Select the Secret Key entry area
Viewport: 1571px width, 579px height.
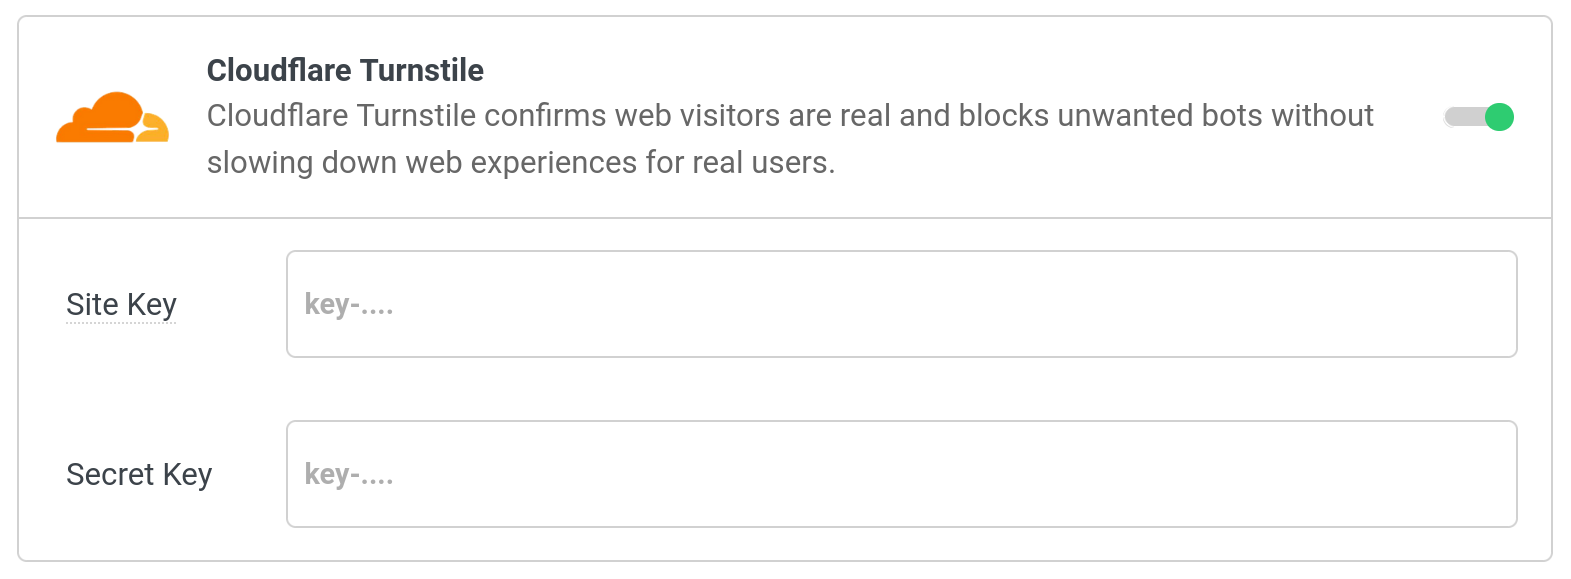click(900, 474)
